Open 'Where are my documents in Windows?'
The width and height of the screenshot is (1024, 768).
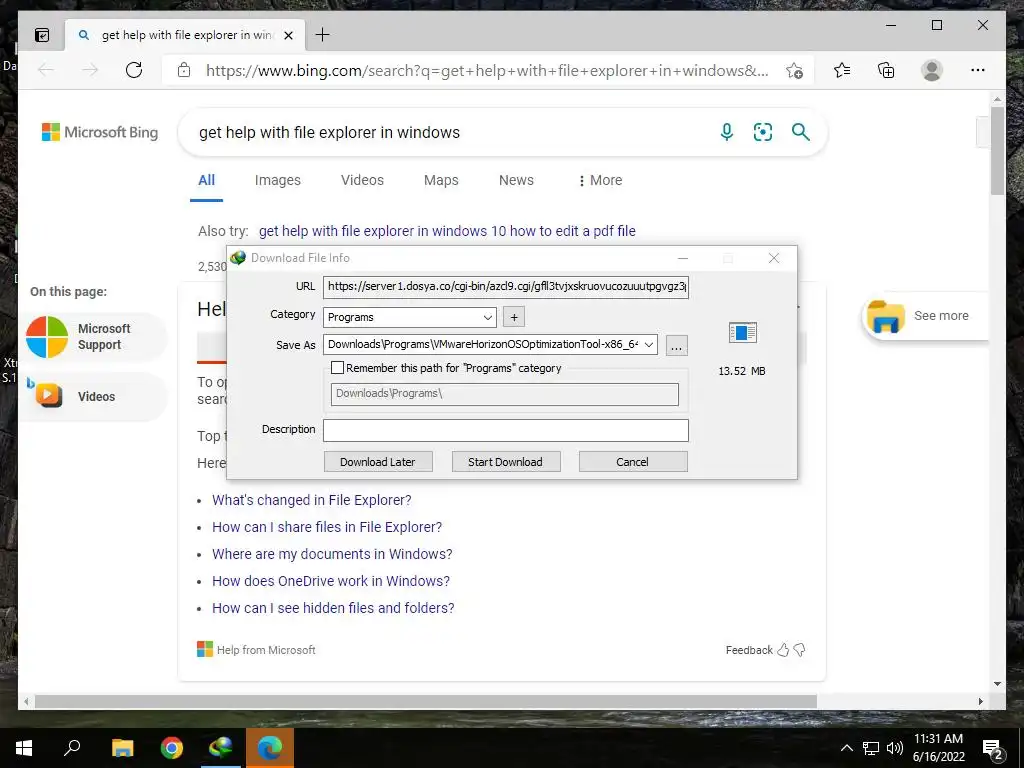(x=332, y=554)
